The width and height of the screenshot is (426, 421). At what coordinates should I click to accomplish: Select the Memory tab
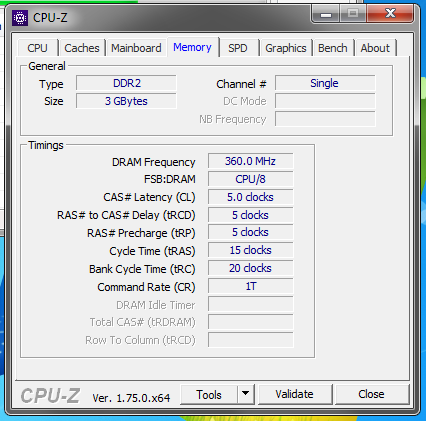click(192, 47)
